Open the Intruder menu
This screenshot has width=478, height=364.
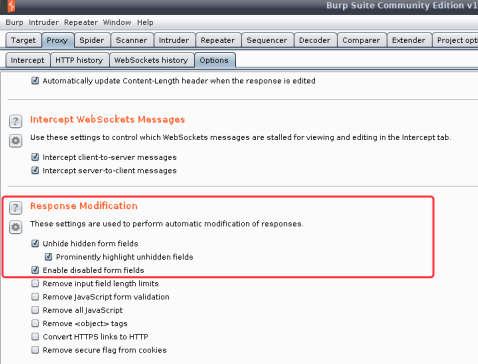click(43, 22)
